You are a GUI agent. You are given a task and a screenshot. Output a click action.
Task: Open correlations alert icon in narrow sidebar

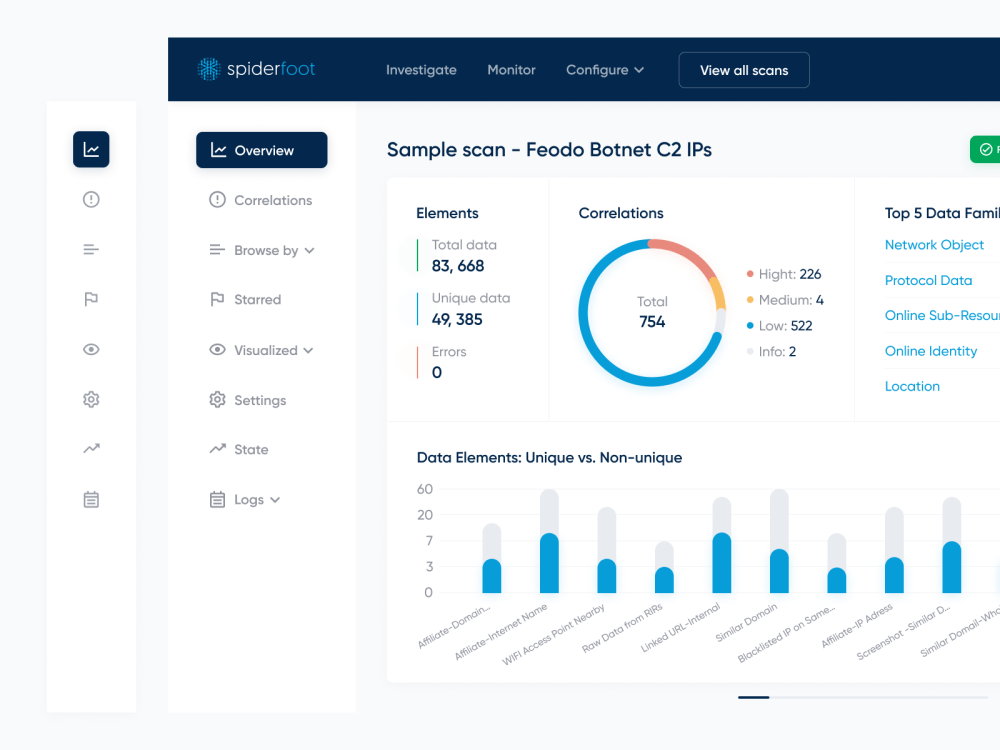point(91,200)
